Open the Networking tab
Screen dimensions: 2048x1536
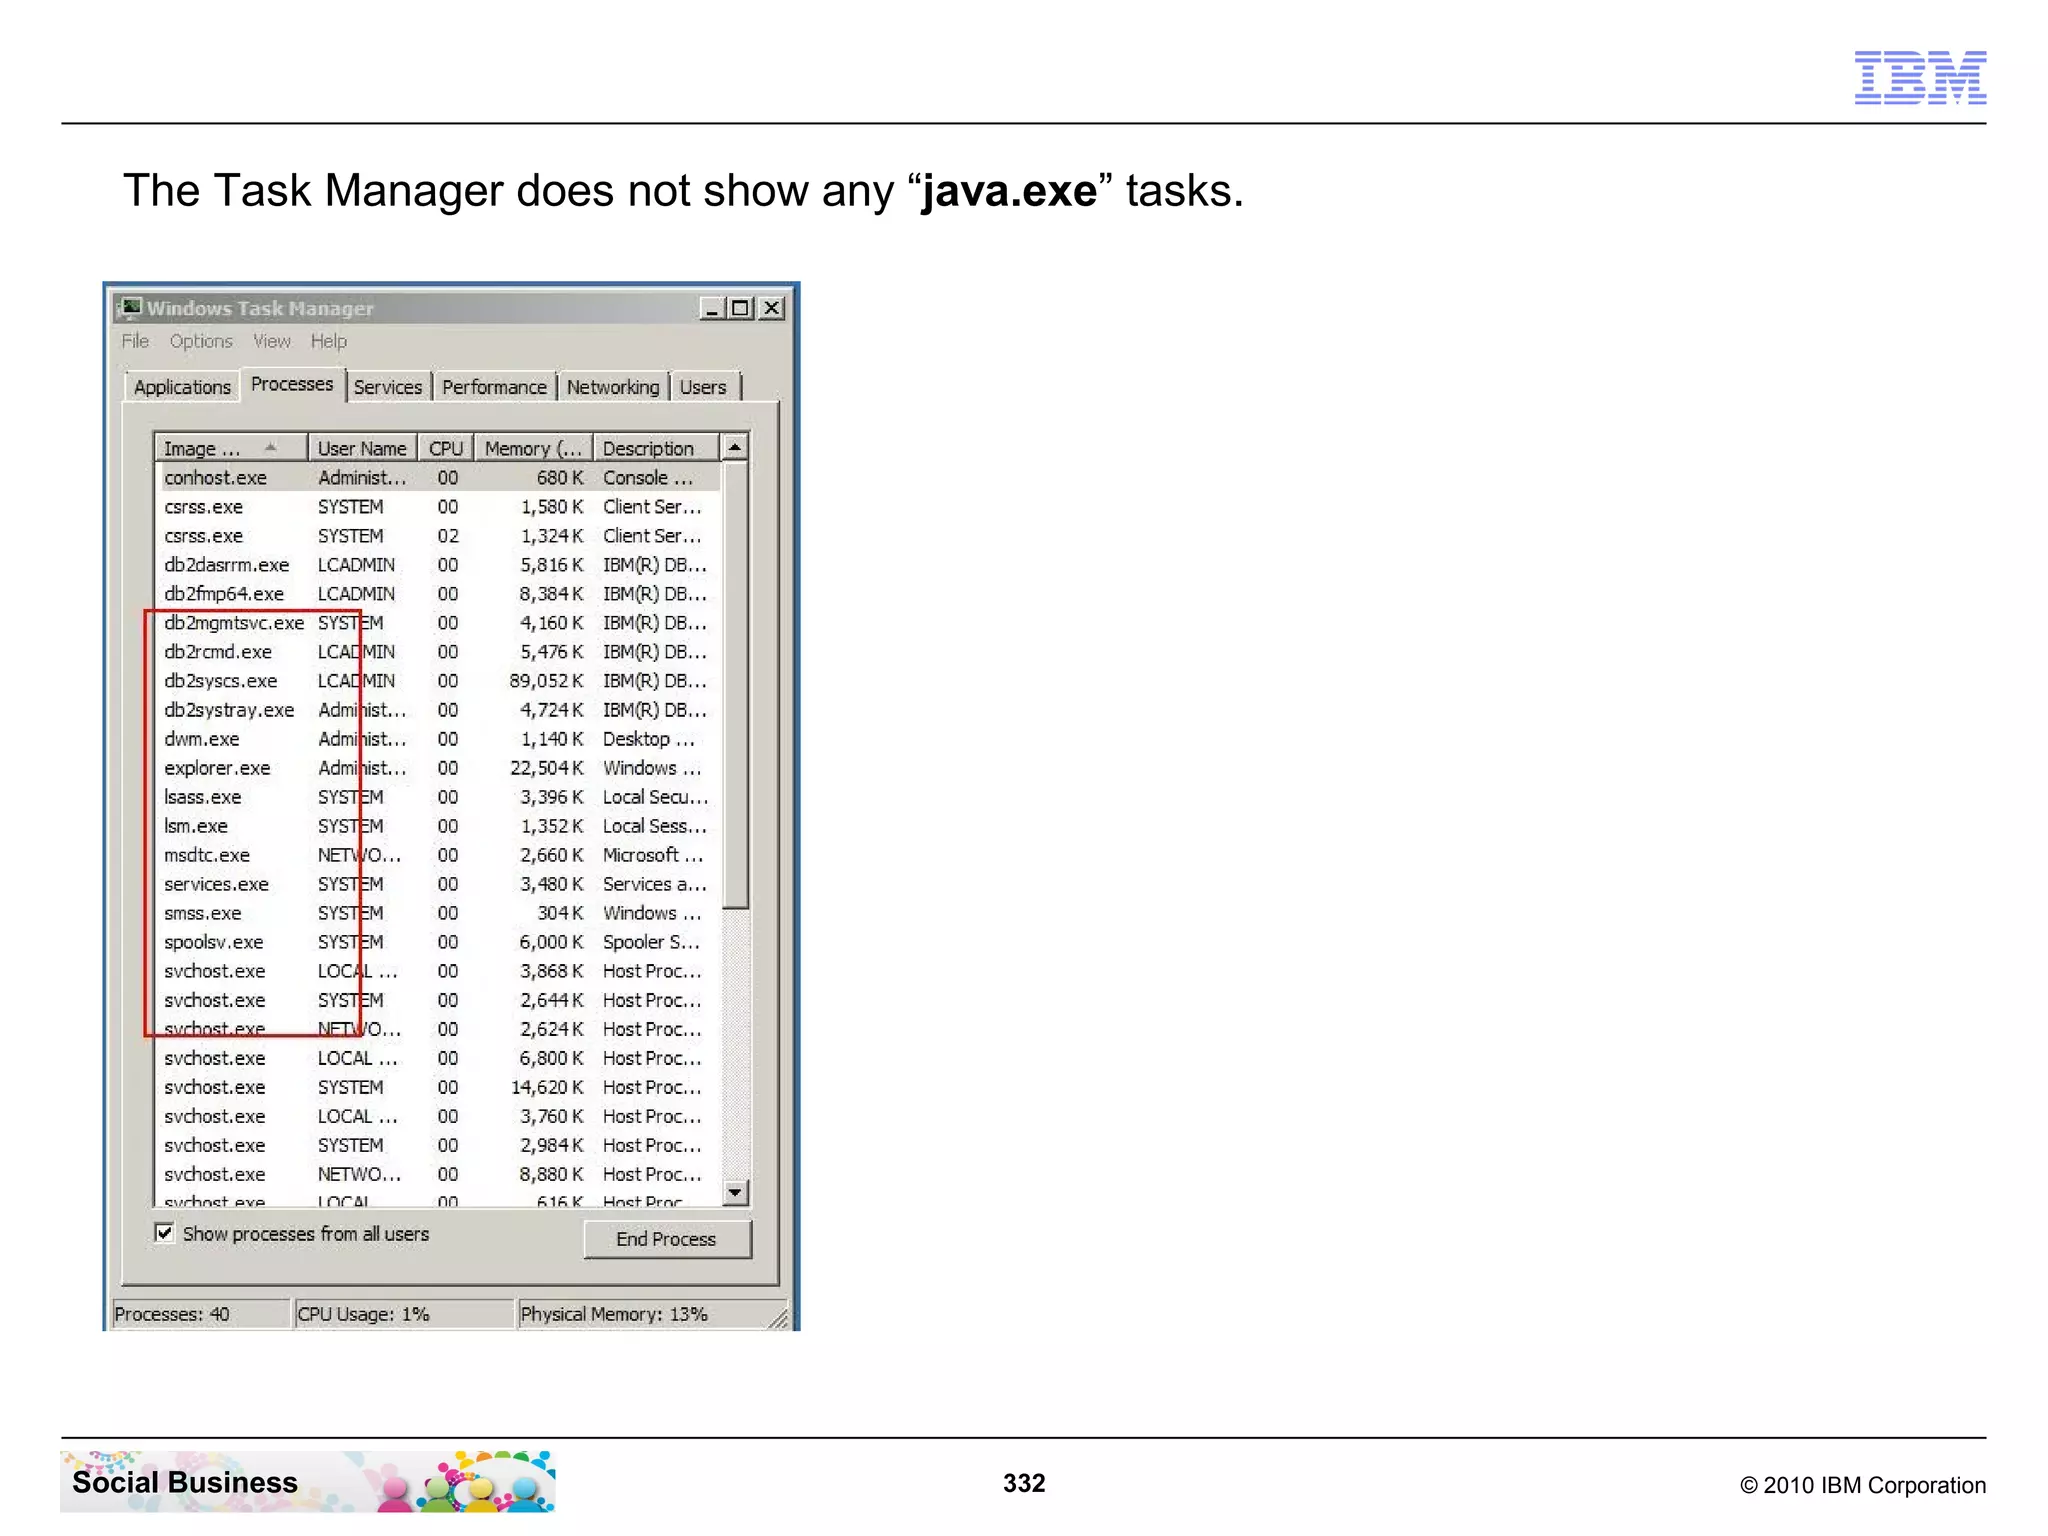tap(613, 387)
